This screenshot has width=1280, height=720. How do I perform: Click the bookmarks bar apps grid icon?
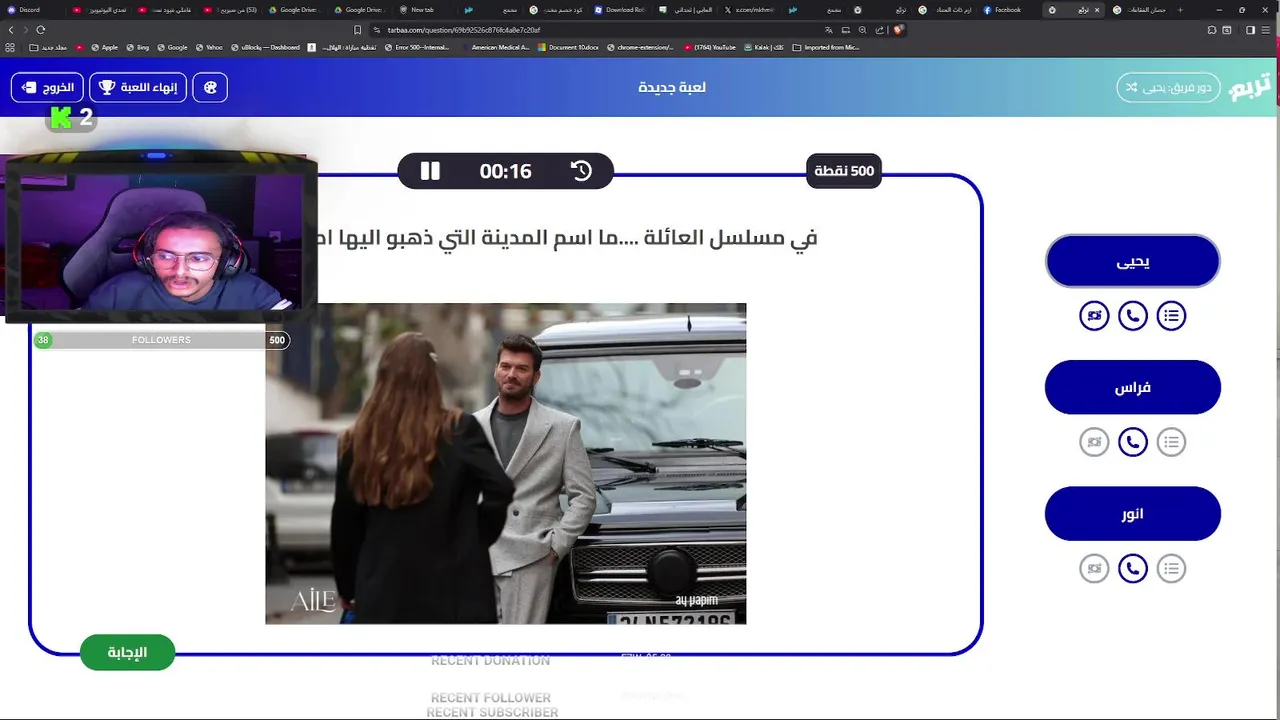pyautogui.click(x=10, y=47)
